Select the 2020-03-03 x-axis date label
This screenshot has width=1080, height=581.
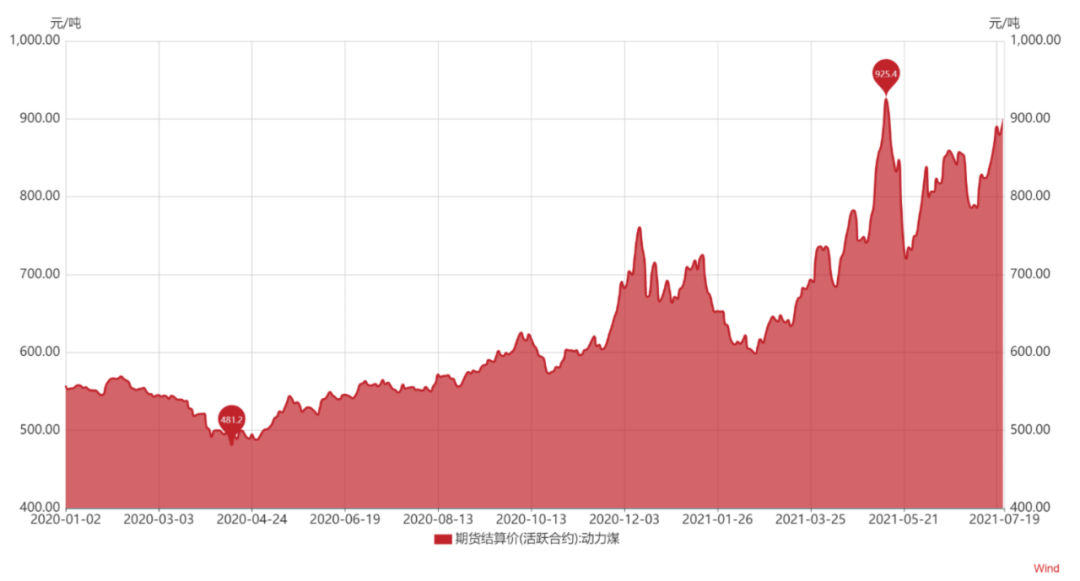click(x=159, y=520)
